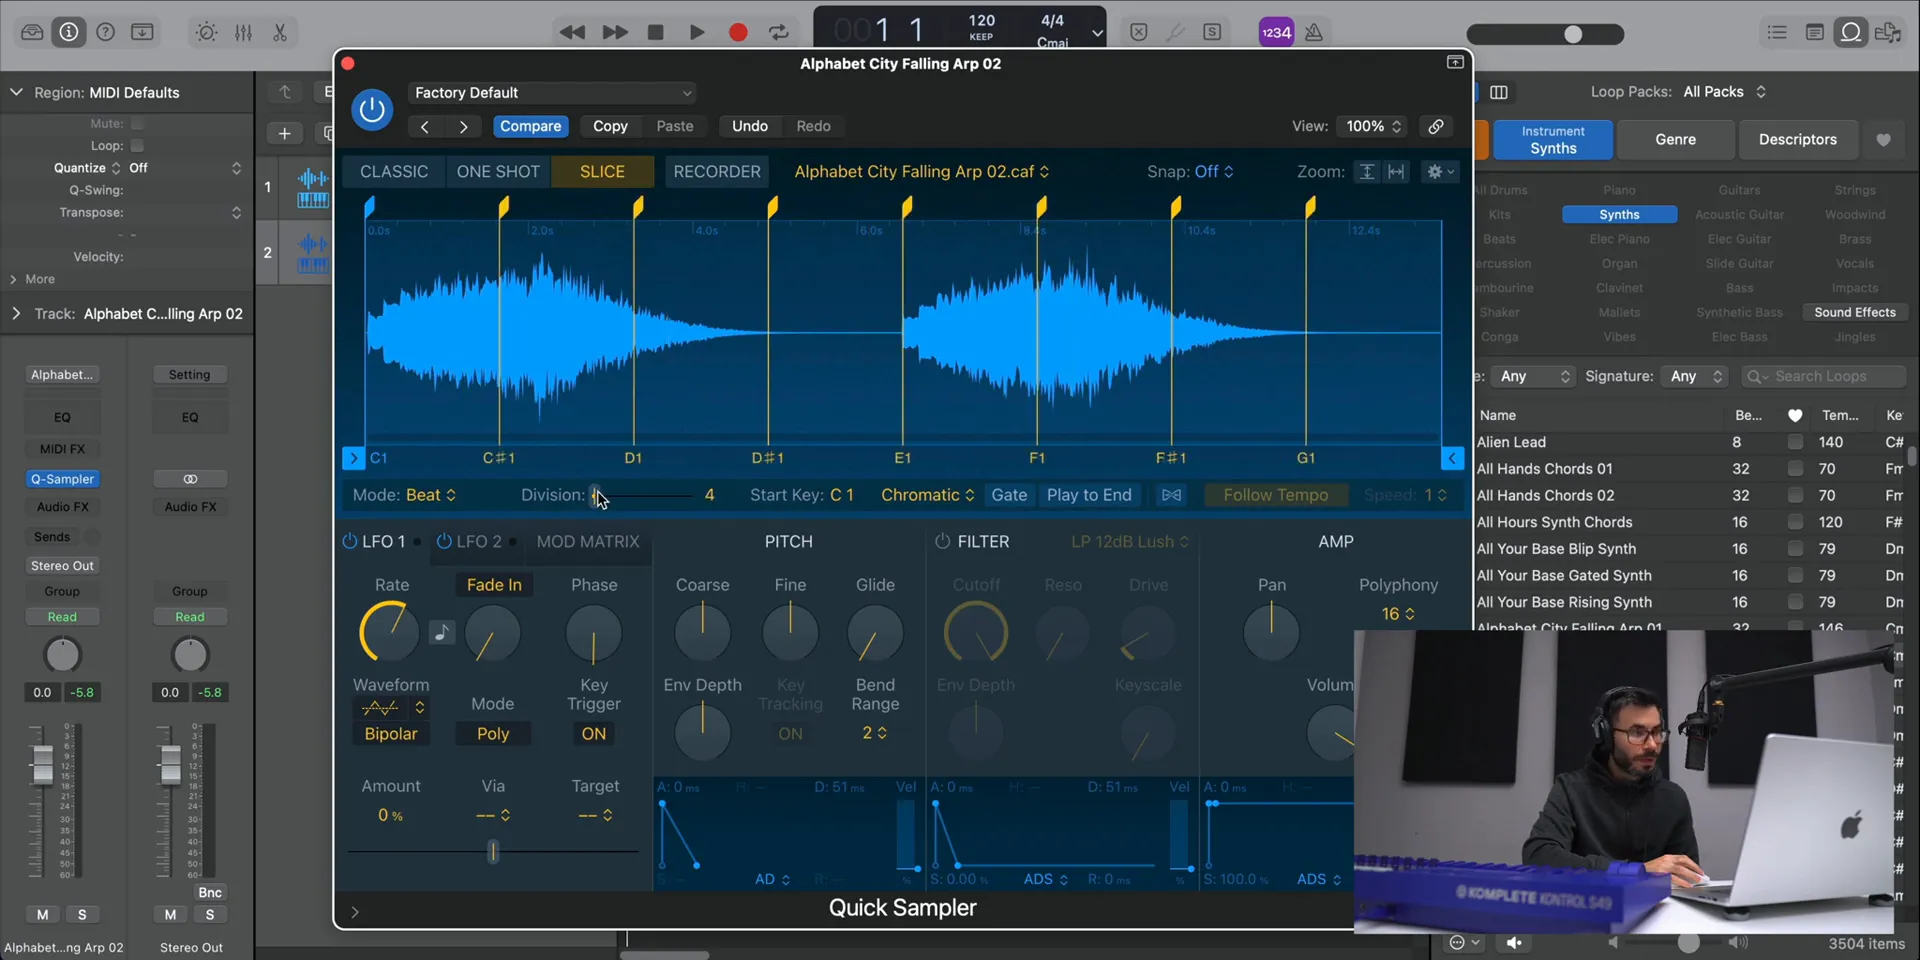Toggle the FILTER power button
Image resolution: width=1920 pixels, height=960 pixels.
[x=942, y=541]
